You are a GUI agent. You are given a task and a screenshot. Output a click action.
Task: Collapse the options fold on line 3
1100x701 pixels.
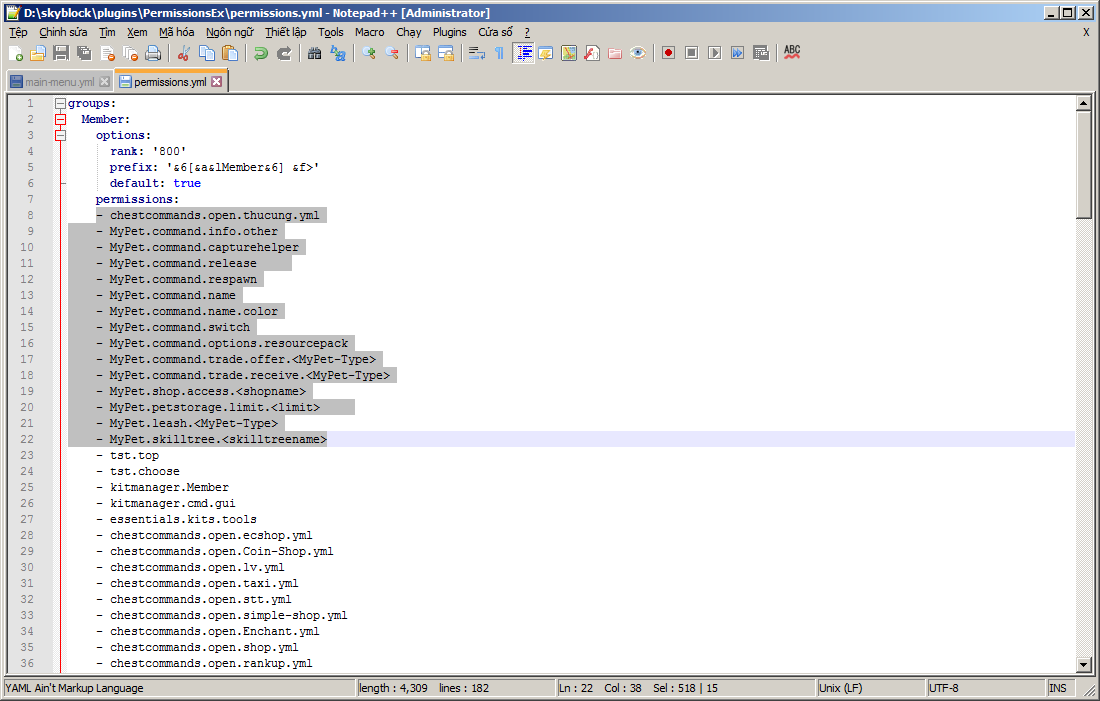60,135
